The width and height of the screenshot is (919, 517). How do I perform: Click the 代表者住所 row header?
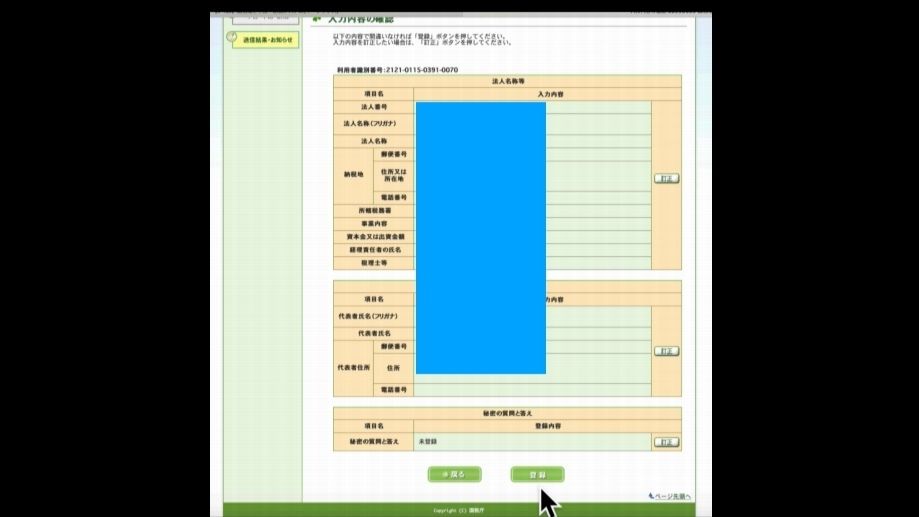coord(353,368)
